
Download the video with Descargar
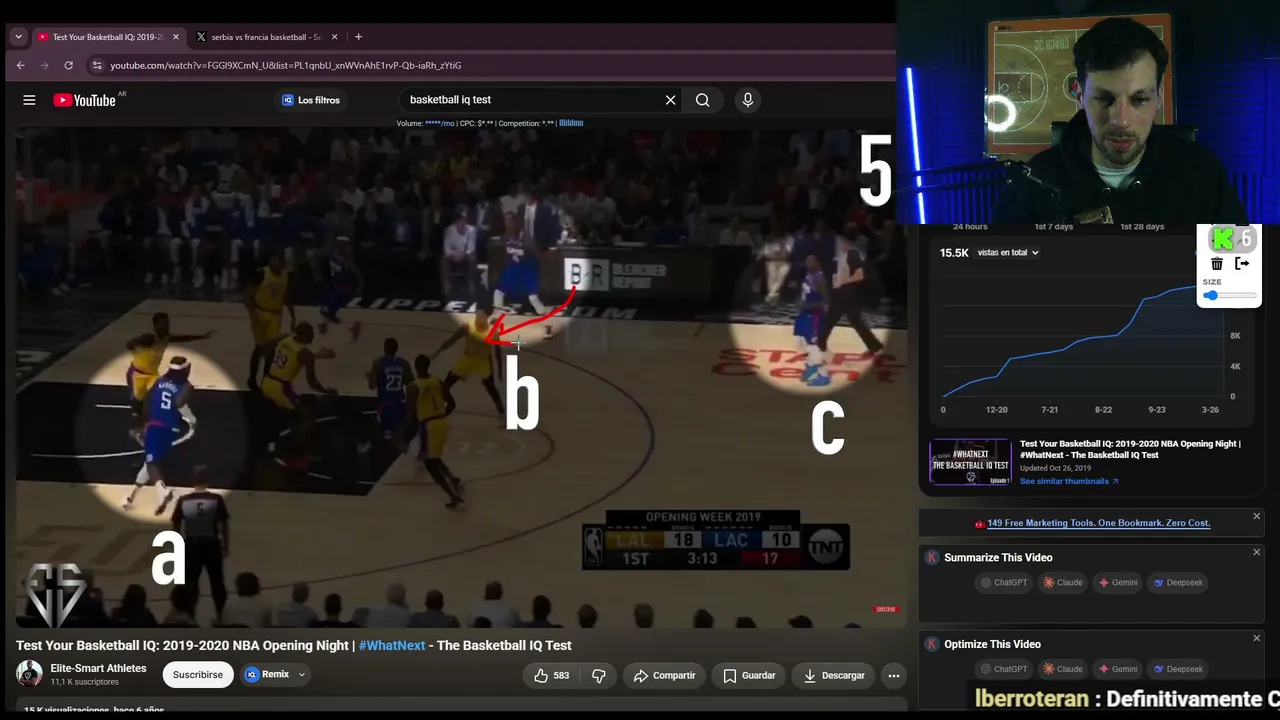pyautogui.click(x=834, y=675)
